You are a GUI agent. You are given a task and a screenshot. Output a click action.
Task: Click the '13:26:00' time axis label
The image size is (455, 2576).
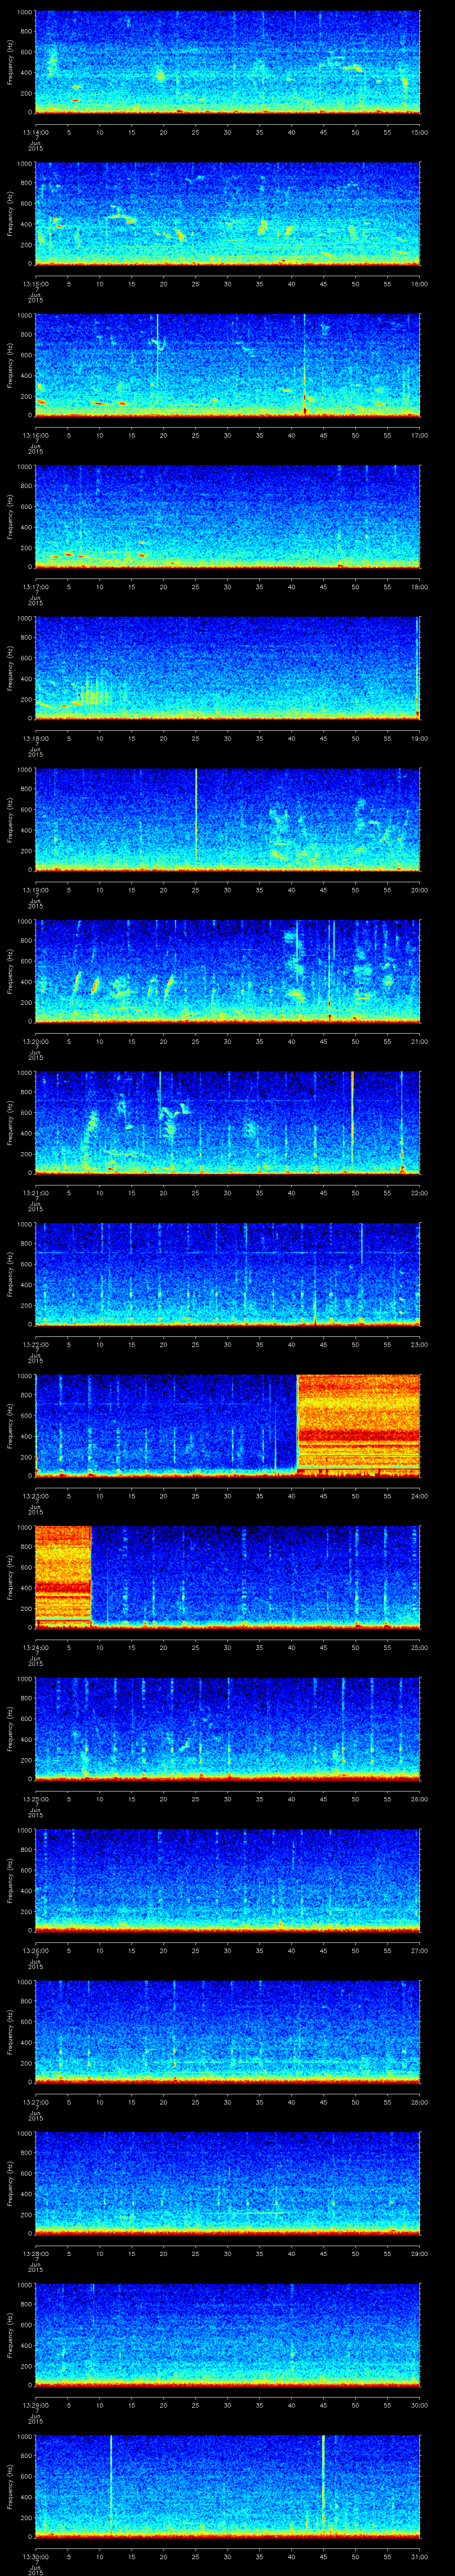point(36,1950)
